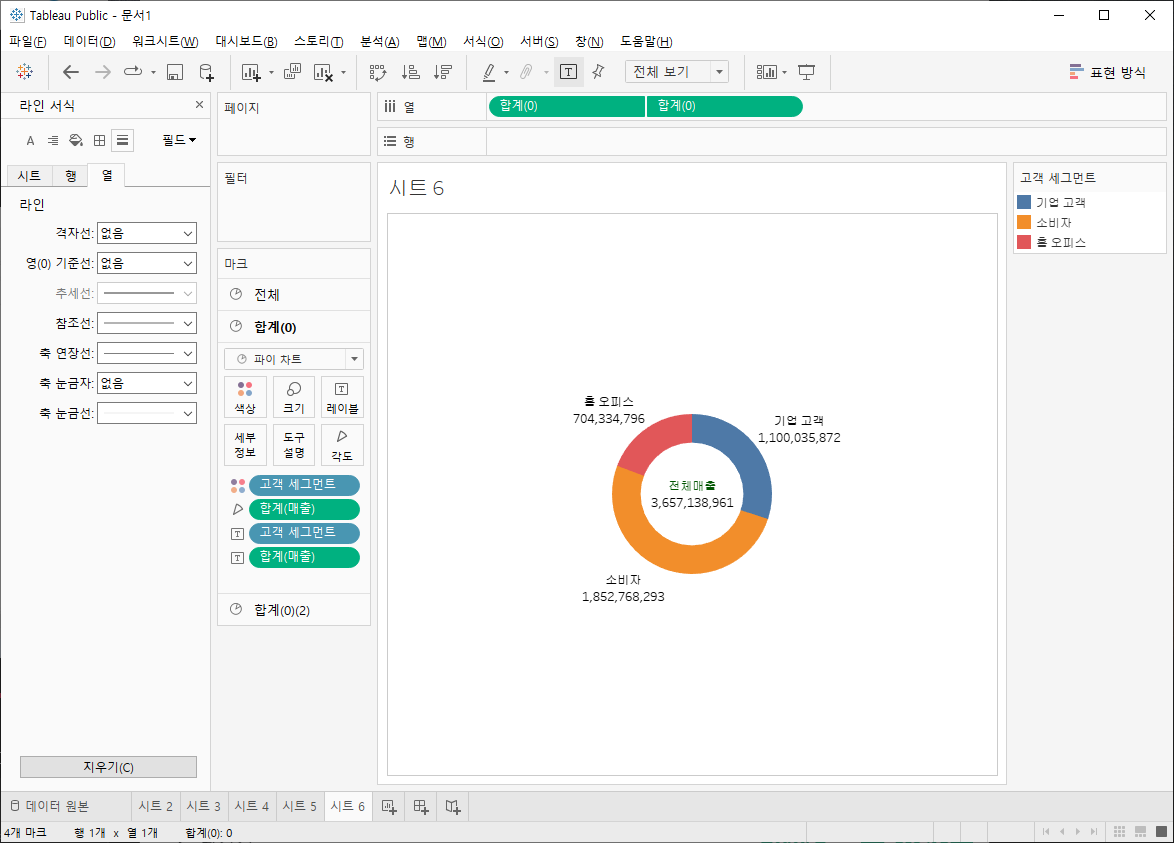Toggle the show mark labels T button

point(568,72)
